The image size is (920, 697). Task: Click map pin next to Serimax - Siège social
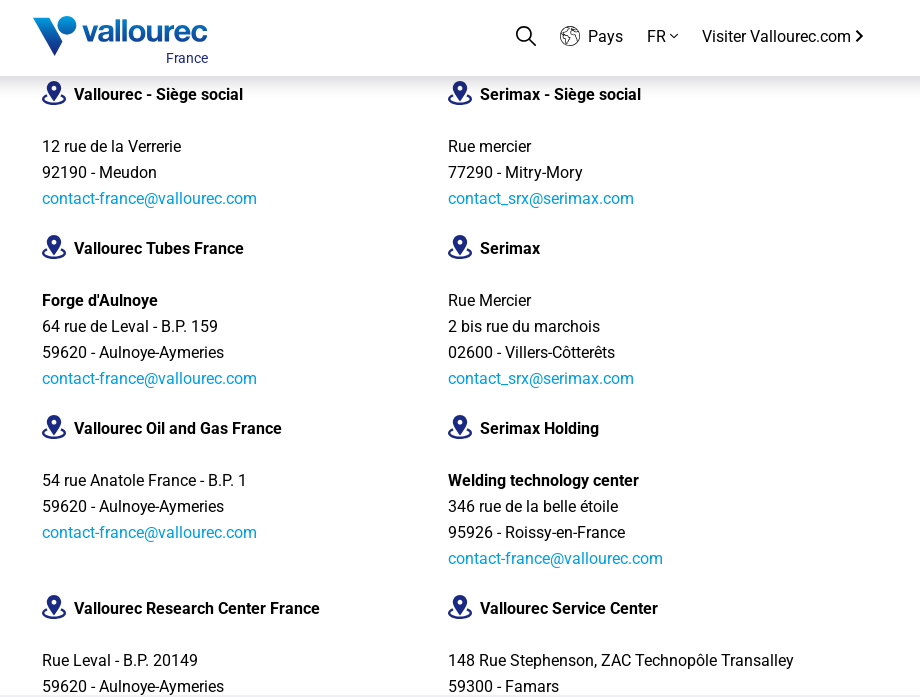460,94
